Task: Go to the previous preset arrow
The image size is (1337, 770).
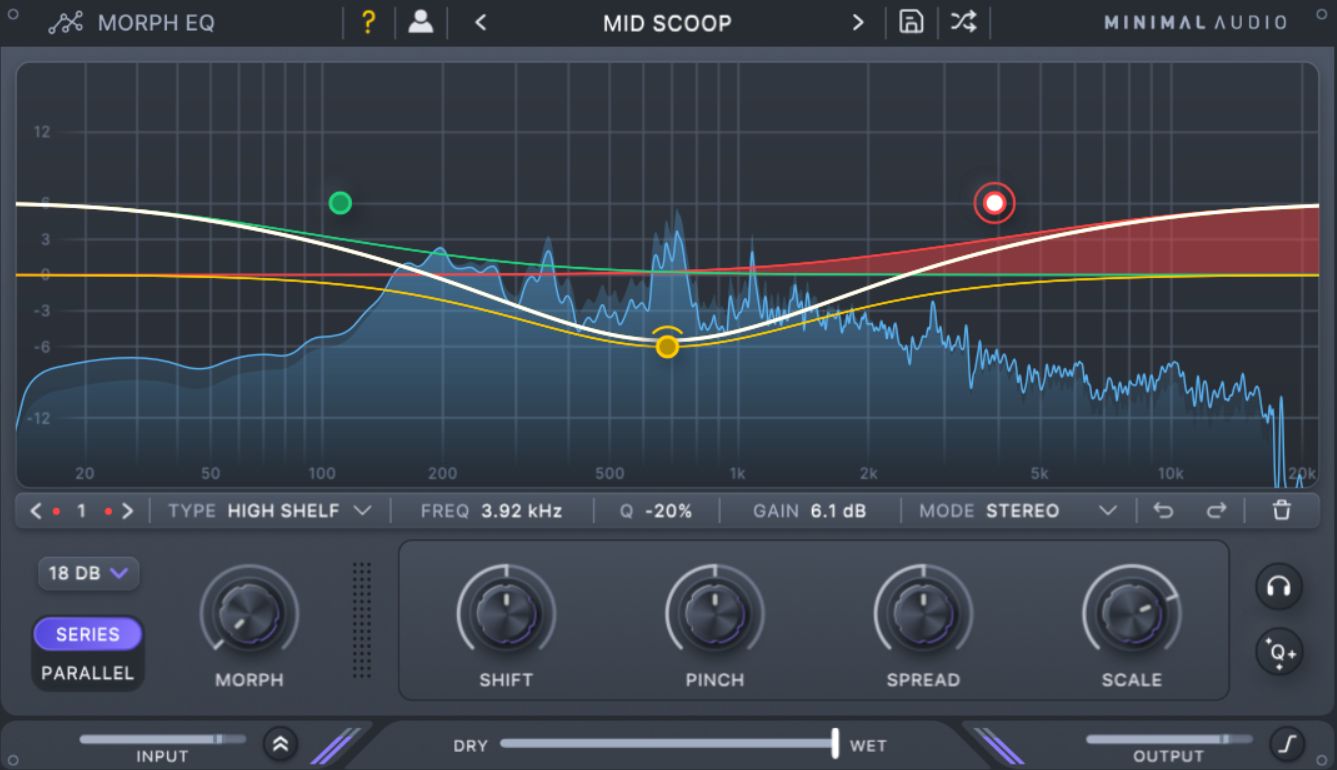Action: tap(481, 22)
